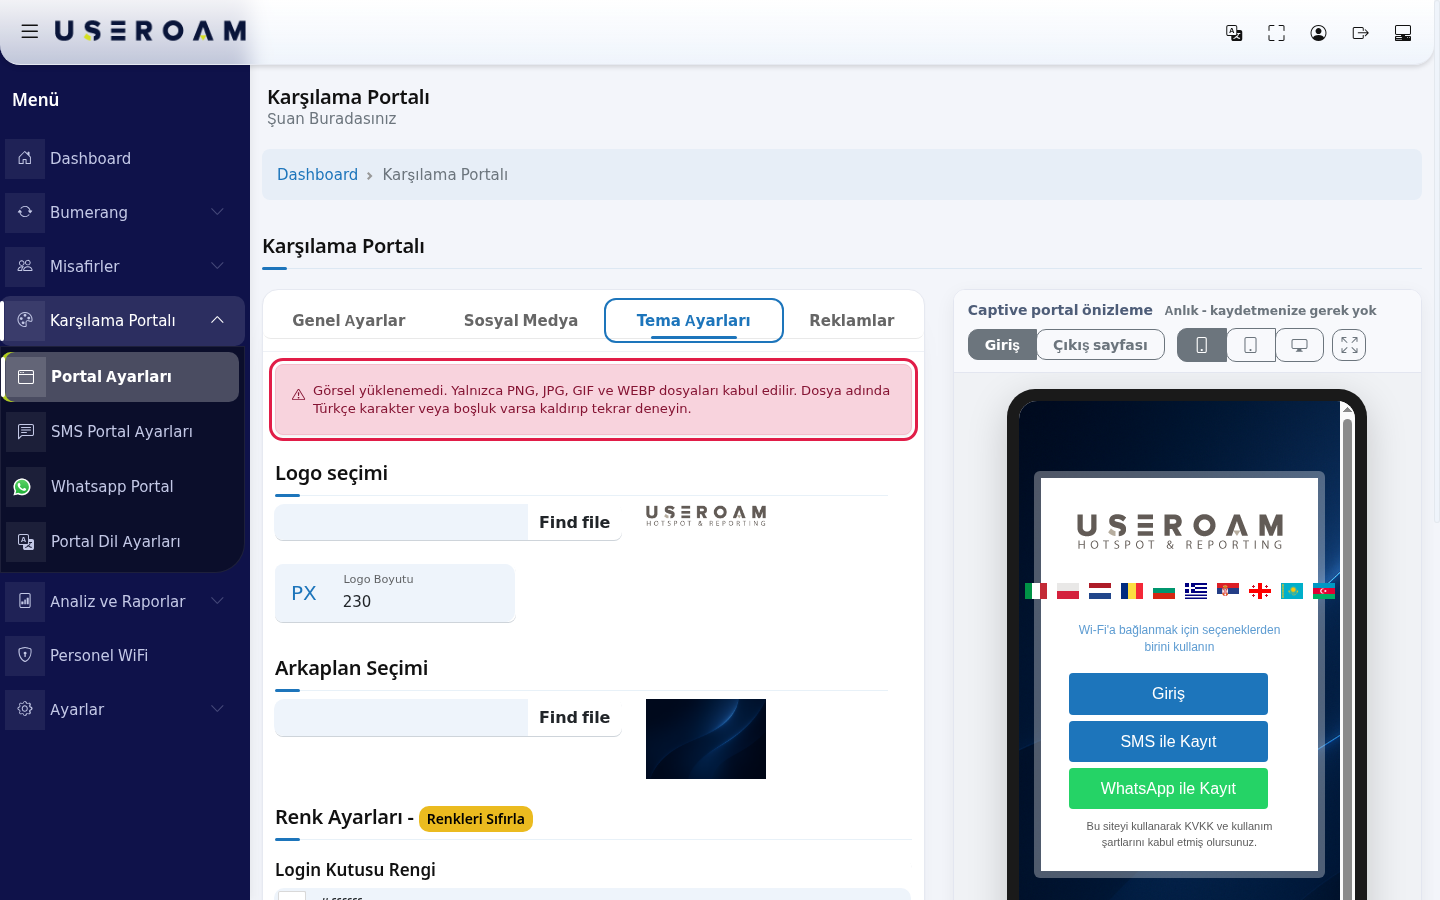
Task: Click the logout icon in header
Action: (1360, 33)
